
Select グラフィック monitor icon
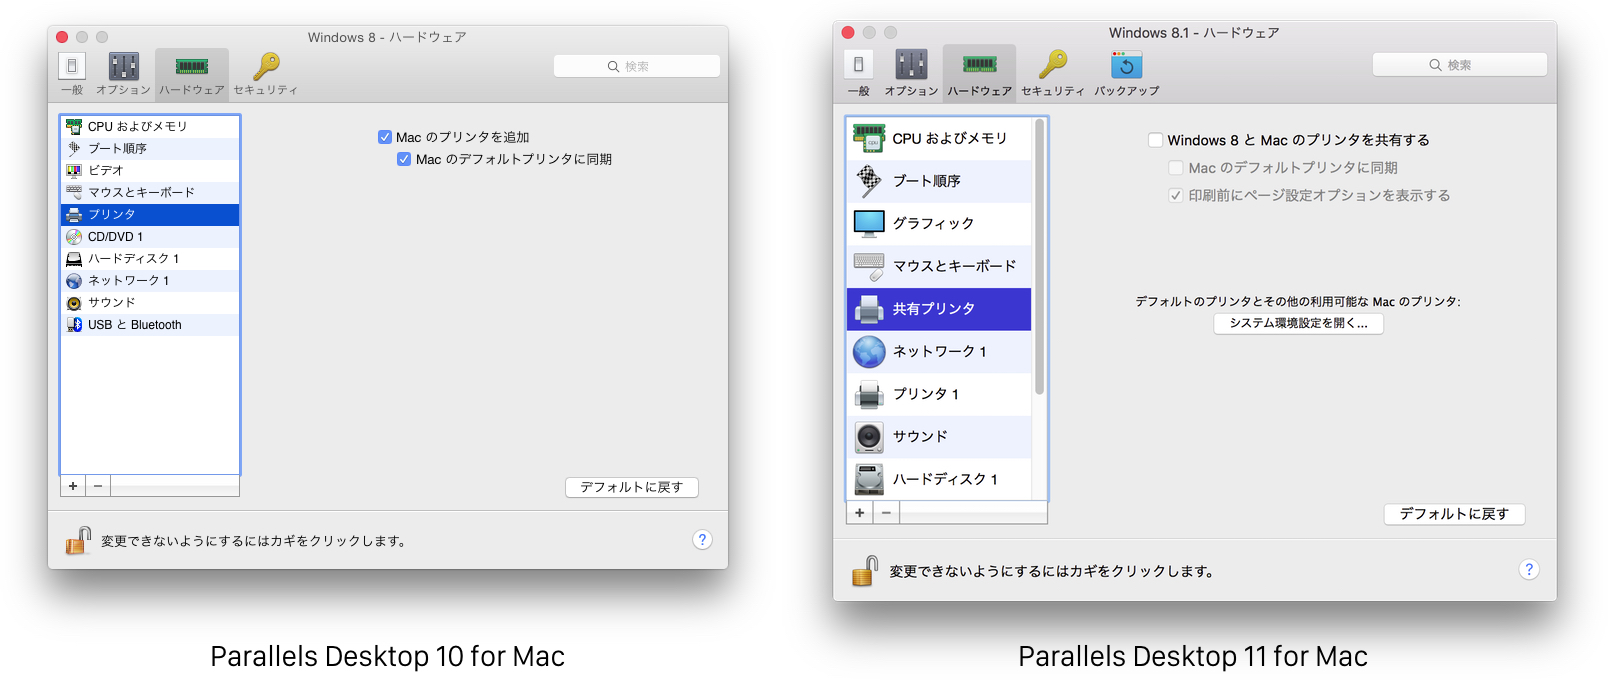[x=869, y=223]
